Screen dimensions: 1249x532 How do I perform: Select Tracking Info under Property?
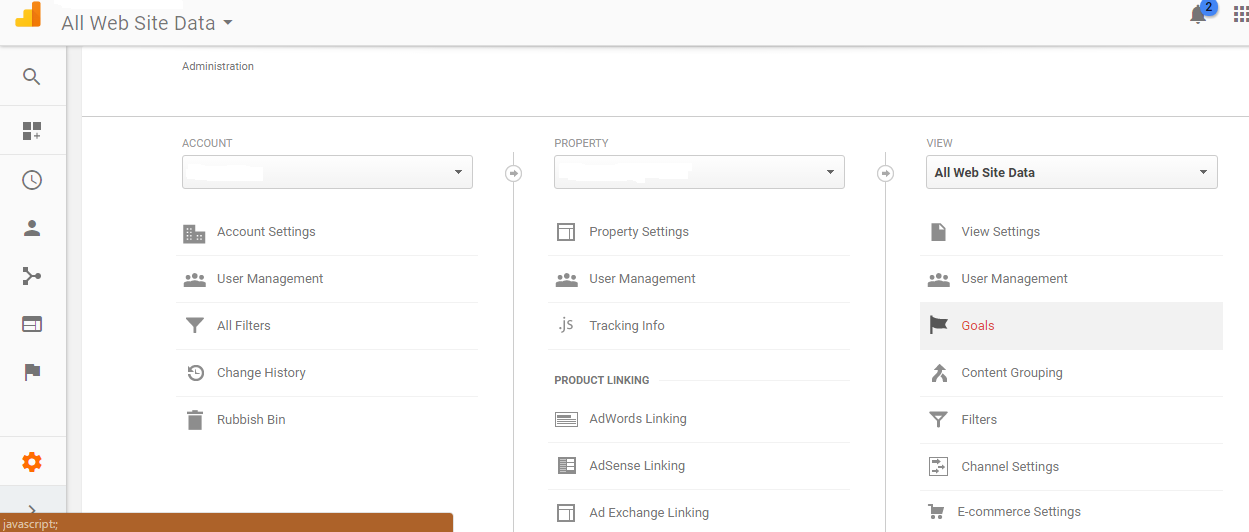tap(626, 326)
